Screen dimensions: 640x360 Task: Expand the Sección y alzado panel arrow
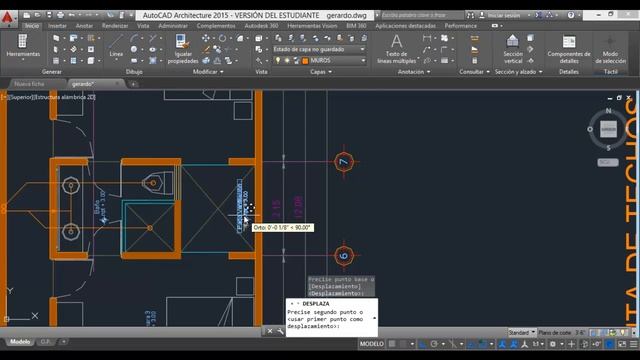[x=541, y=72]
